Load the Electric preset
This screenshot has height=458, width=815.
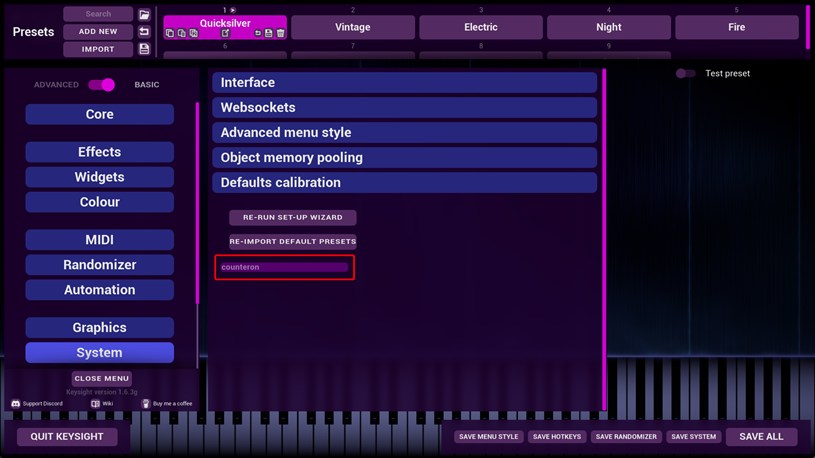(x=481, y=27)
